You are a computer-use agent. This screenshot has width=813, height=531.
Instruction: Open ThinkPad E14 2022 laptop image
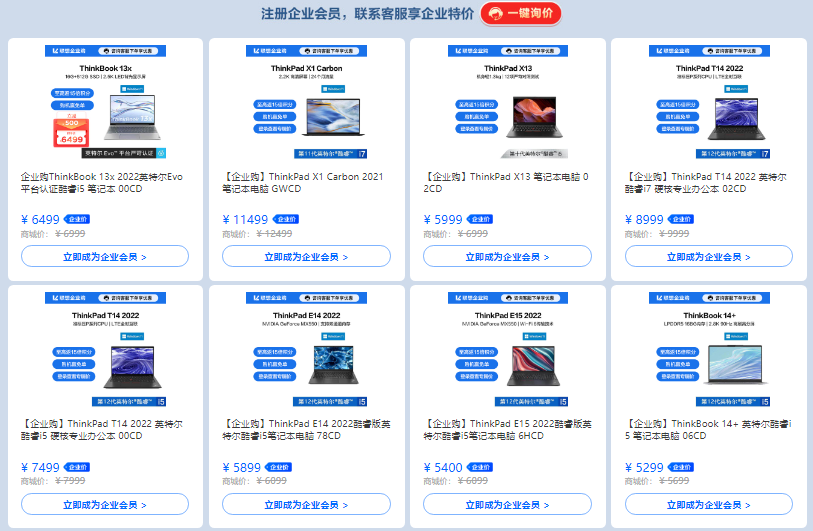[x=333, y=365]
